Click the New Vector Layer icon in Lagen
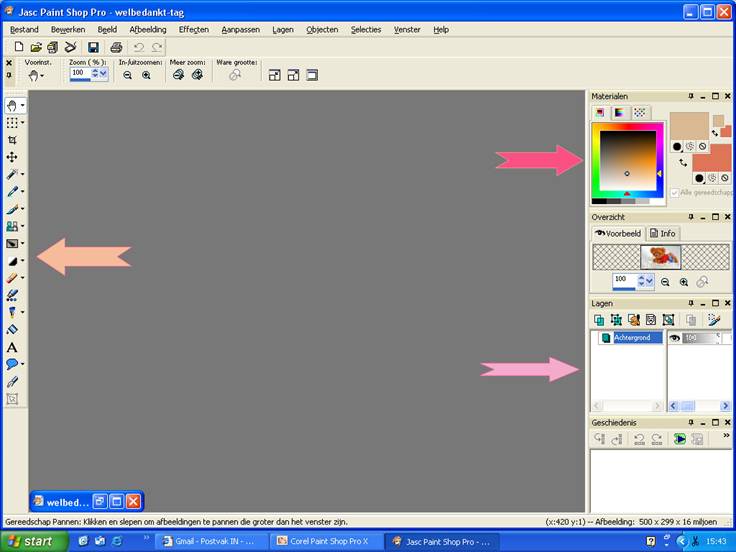The width and height of the screenshot is (736, 552). point(616,320)
